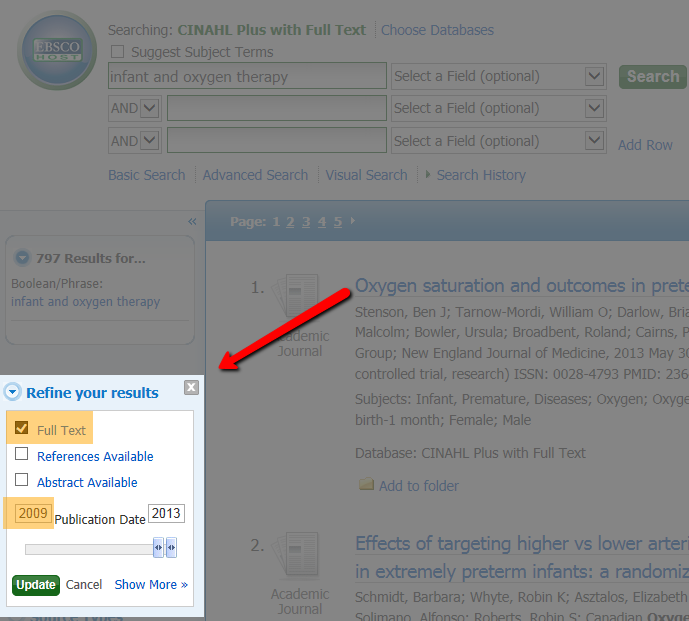Open Show More limiters
Image resolution: width=689 pixels, height=621 pixels.
pyautogui.click(x=151, y=585)
